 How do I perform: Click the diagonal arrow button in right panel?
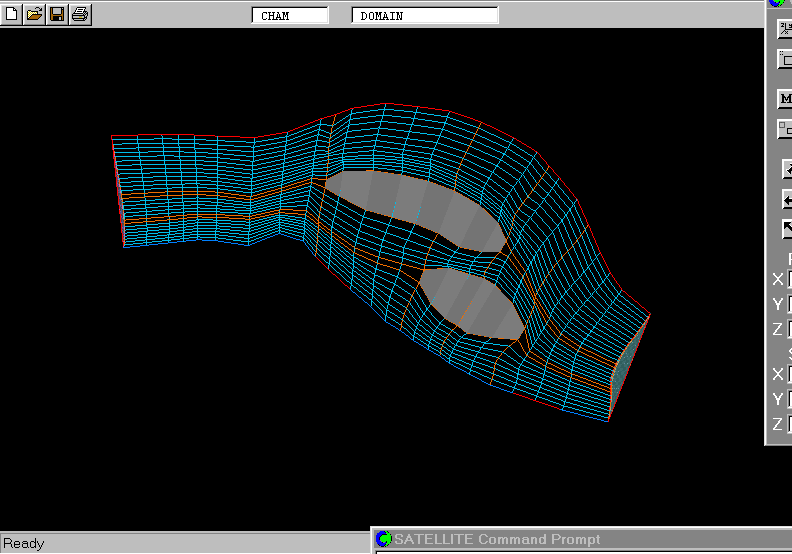coord(786,229)
